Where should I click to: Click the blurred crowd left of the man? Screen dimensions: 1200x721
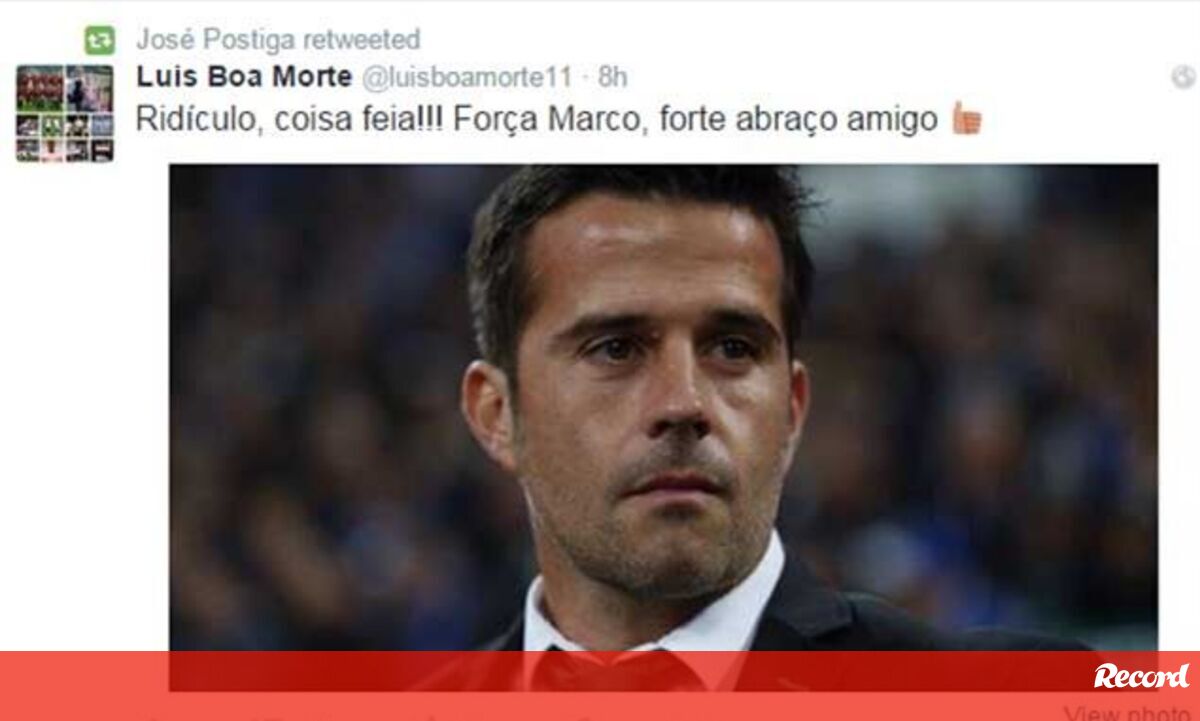pos(320,420)
